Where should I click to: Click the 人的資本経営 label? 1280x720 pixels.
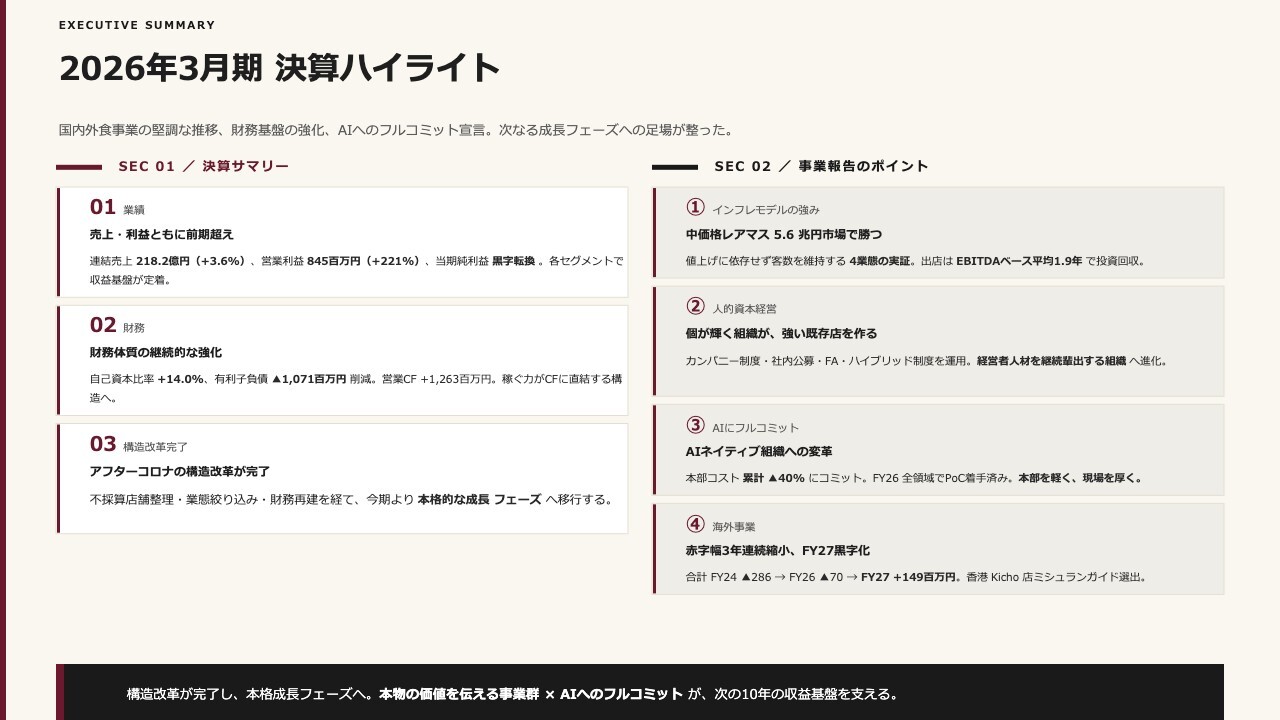click(x=744, y=309)
